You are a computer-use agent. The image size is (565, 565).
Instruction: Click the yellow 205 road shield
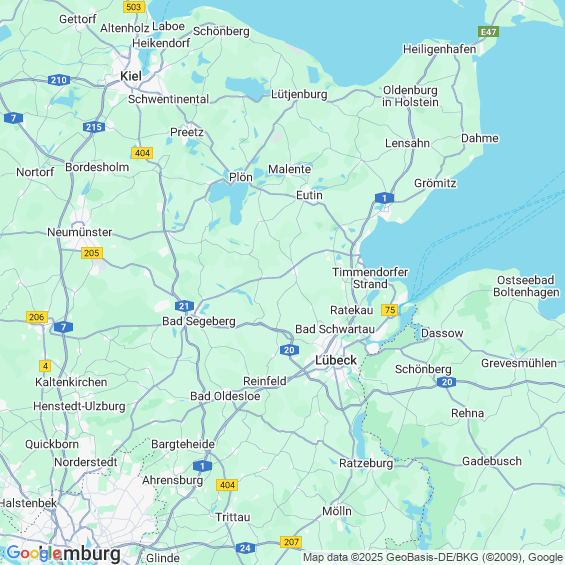pyautogui.click(x=92, y=253)
